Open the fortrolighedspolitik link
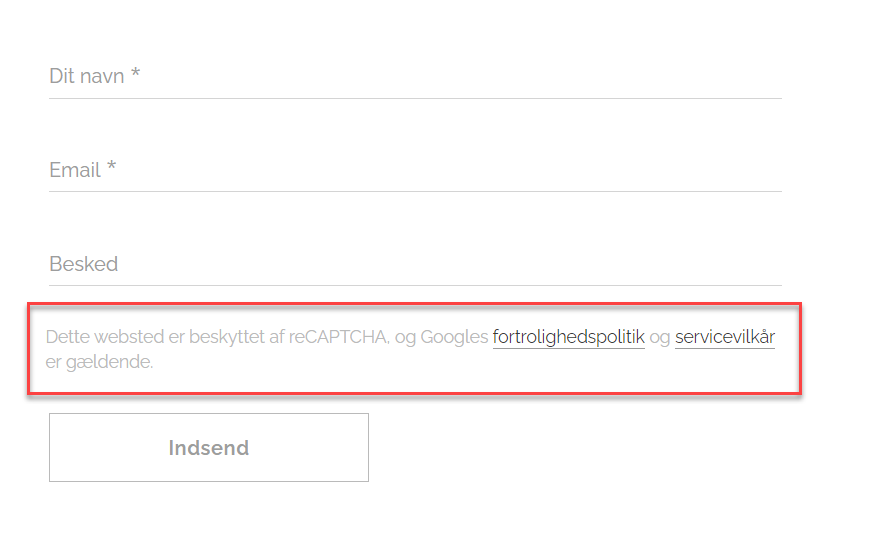The height and width of the screenshot is (533, 891). [x=568, y=337]
